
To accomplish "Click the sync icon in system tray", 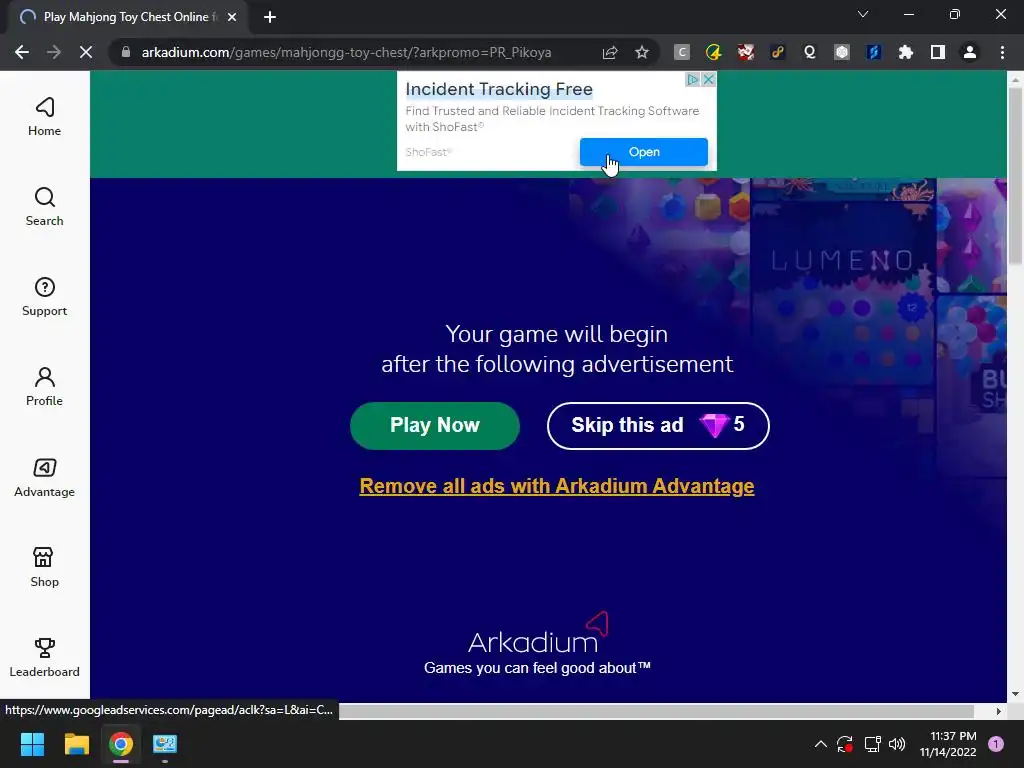I will (845, 744).
